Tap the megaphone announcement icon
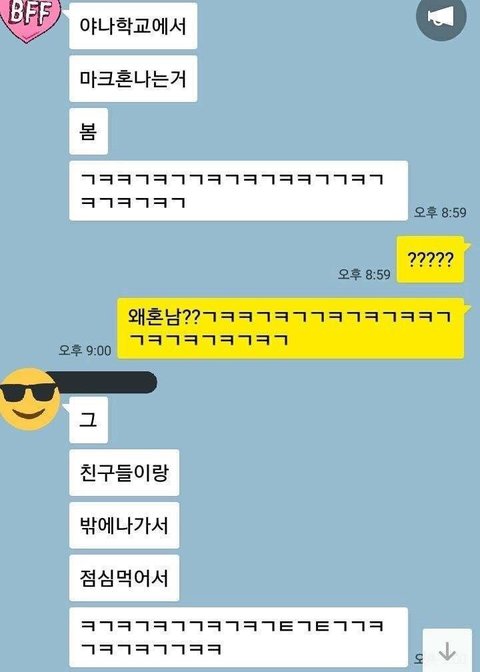Image resolution: width=480 pixels, height=672 pixels. coord(441,17)
